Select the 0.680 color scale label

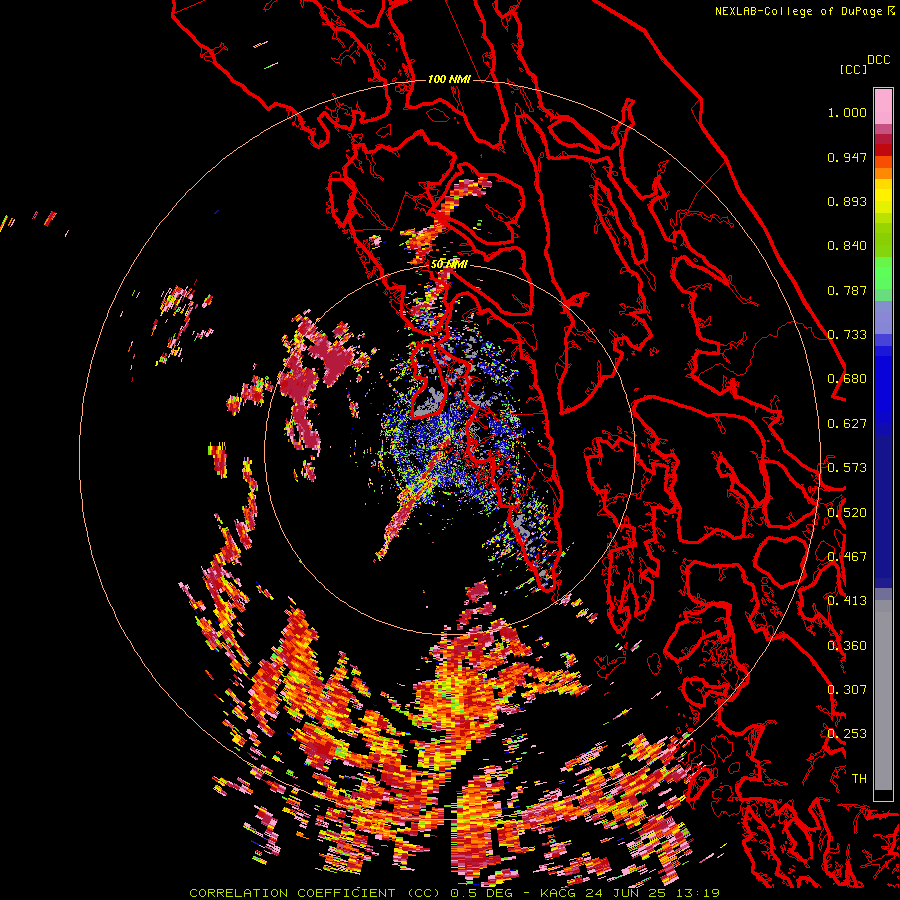847,379
